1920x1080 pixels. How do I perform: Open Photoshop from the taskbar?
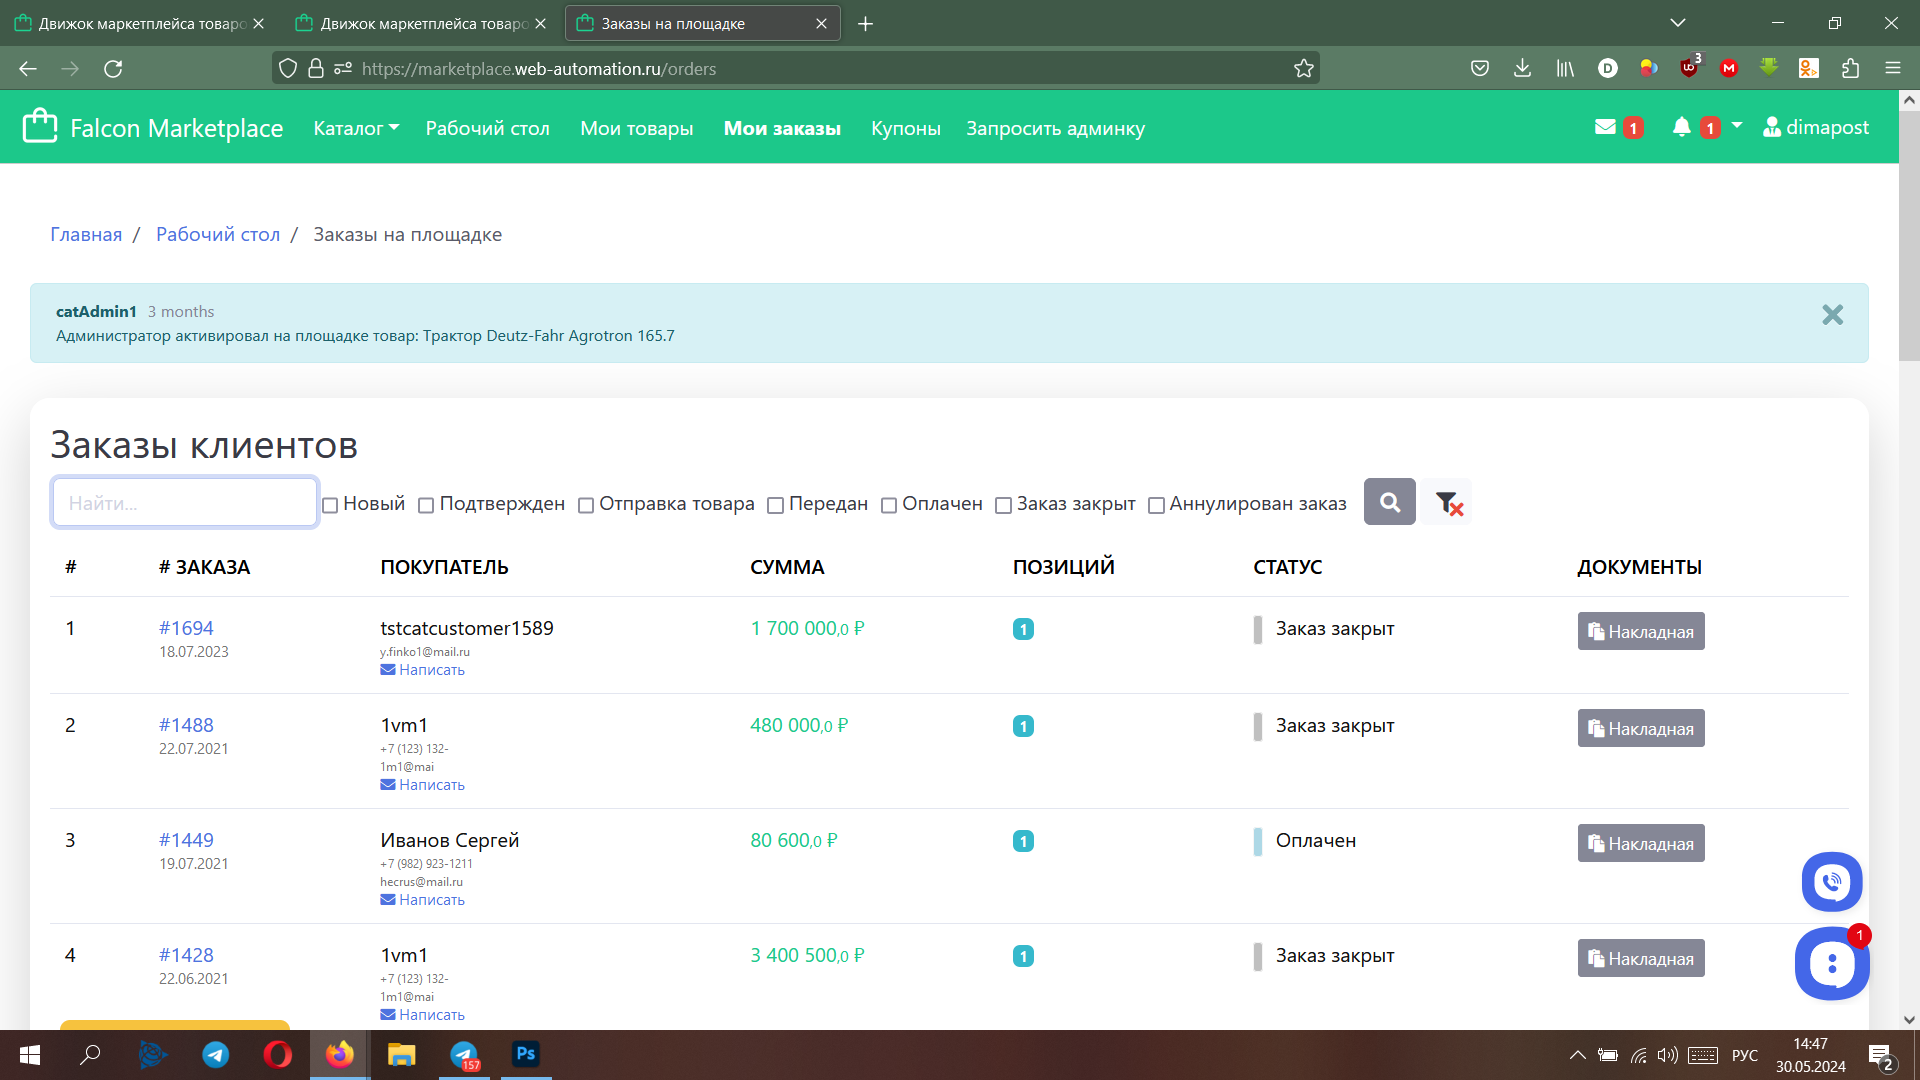click(525, 1054)
